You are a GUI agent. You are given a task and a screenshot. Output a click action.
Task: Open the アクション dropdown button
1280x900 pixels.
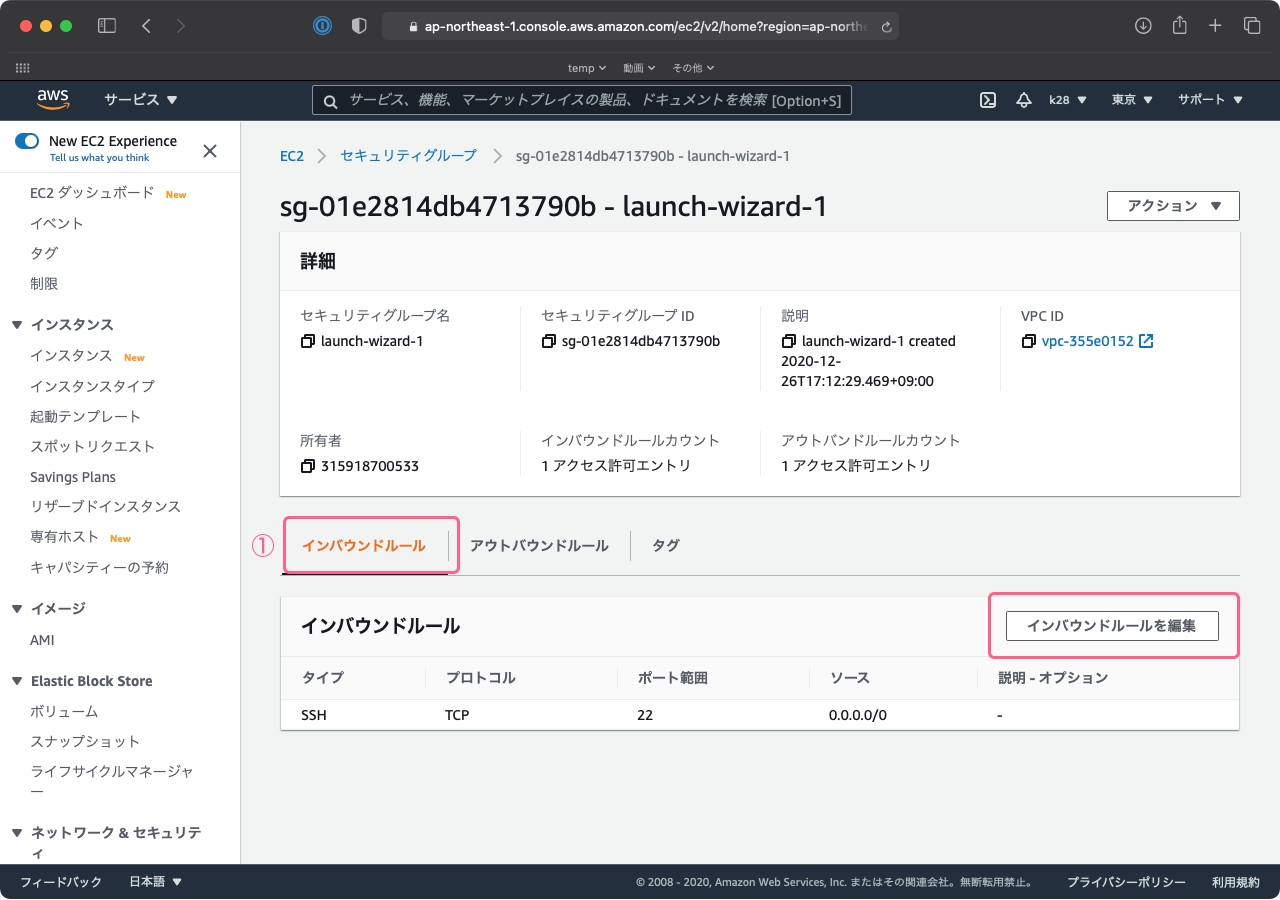point(1173,206)
